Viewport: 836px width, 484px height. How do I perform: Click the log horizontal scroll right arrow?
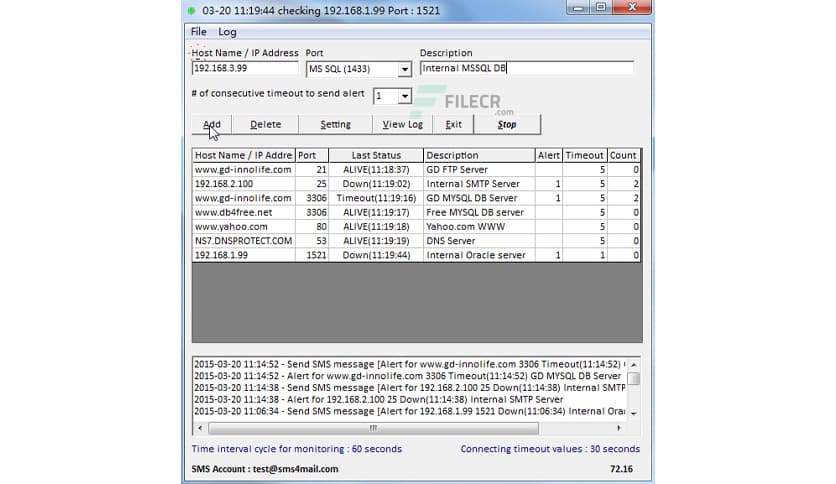(x=618, y=428)
